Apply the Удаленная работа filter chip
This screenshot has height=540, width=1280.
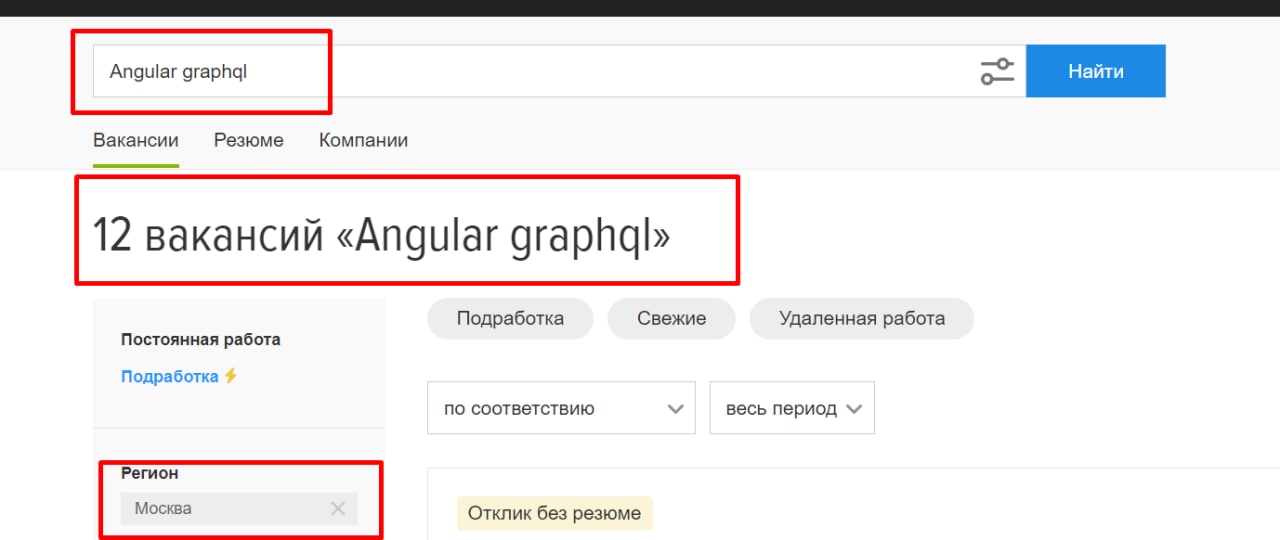pos(862,319)
